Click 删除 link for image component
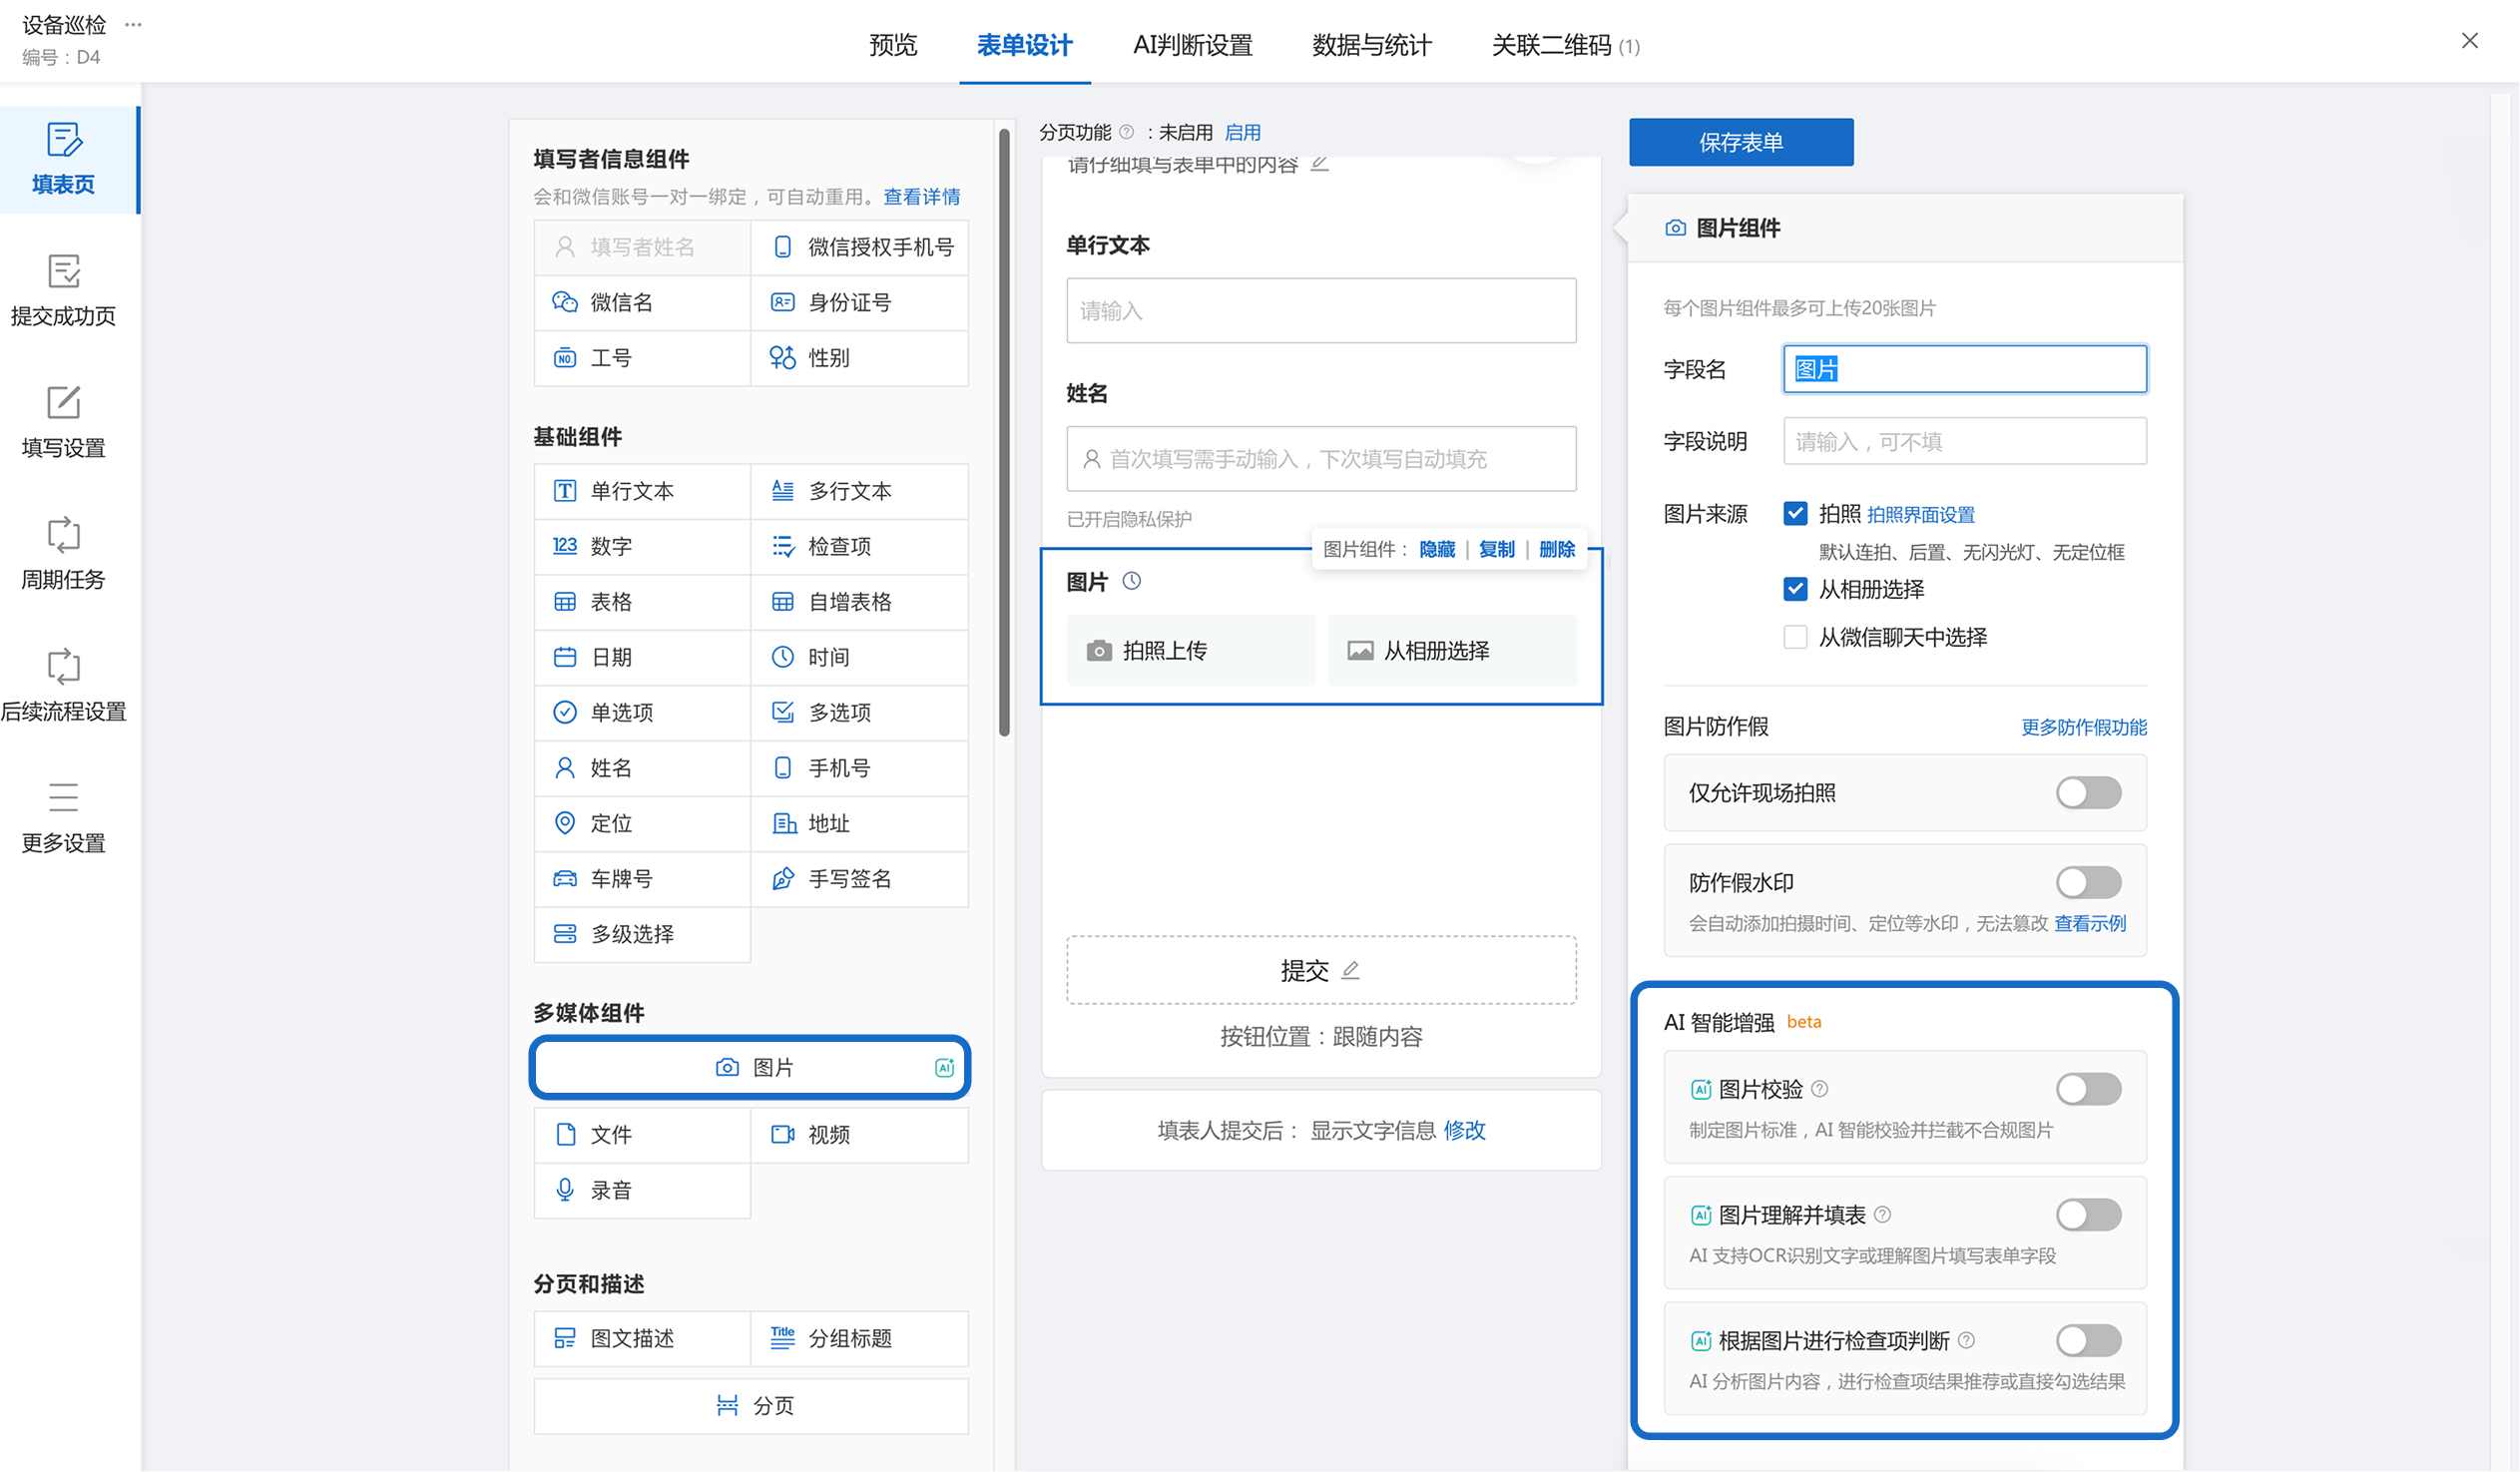This screenshot has height=1472, width=2520. pos(1557,550)
